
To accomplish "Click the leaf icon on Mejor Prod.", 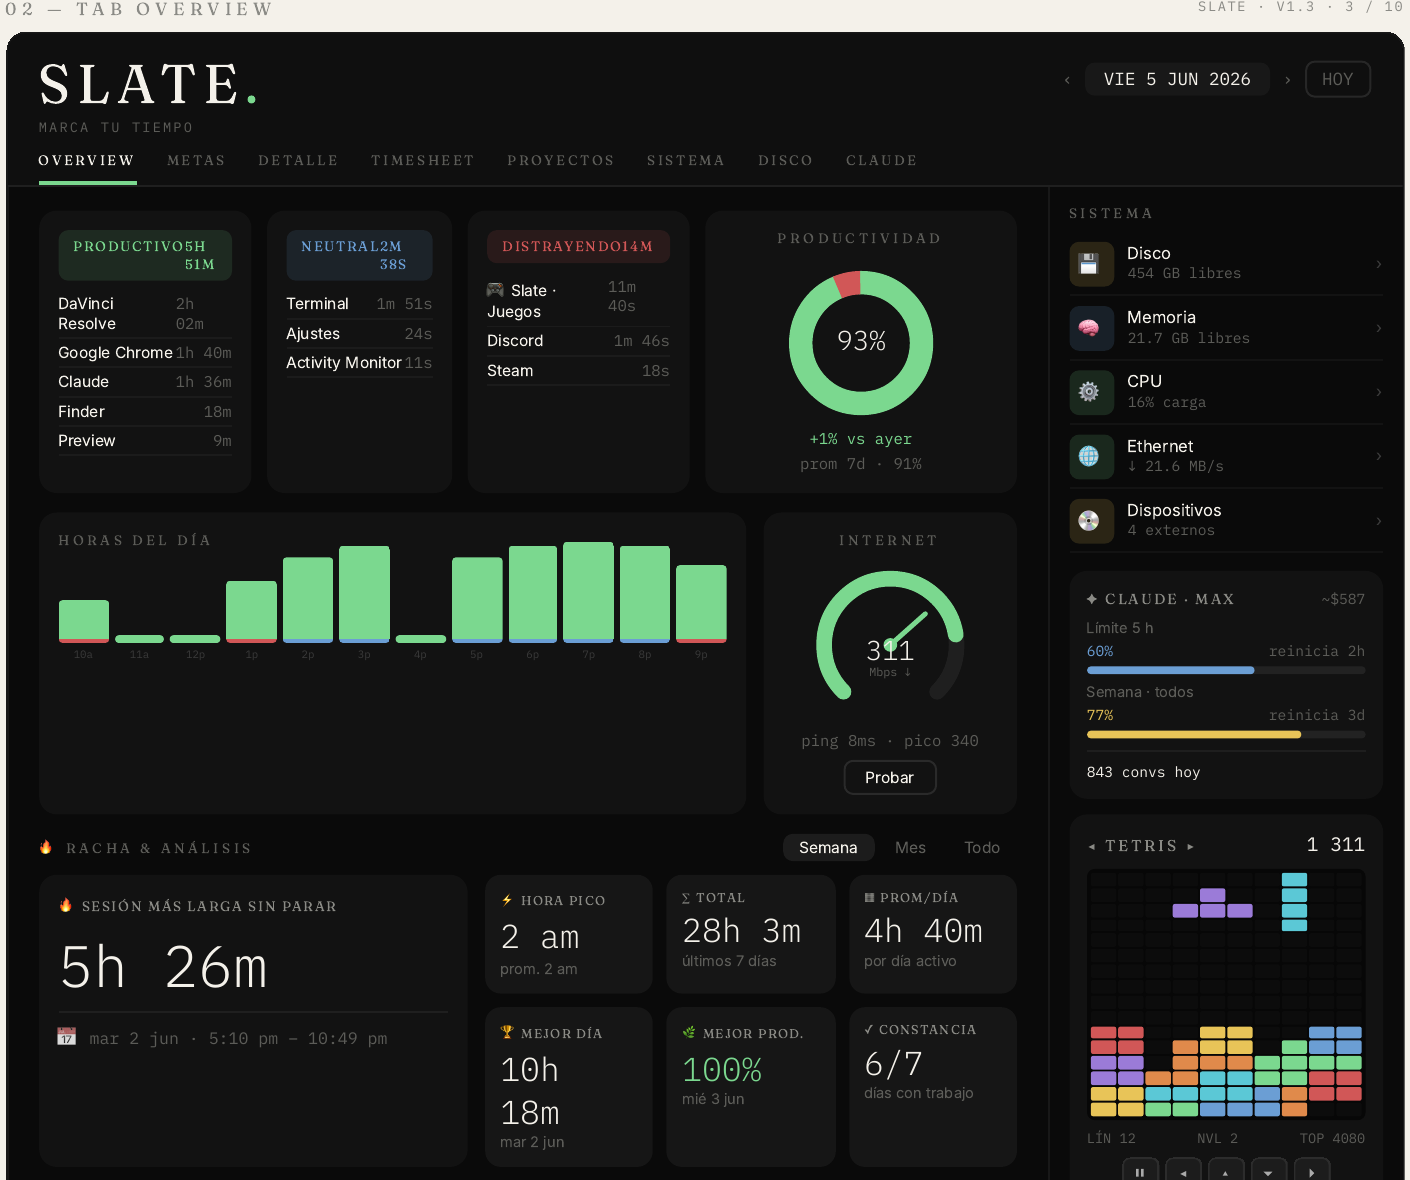I will (x=689, y=1033).
